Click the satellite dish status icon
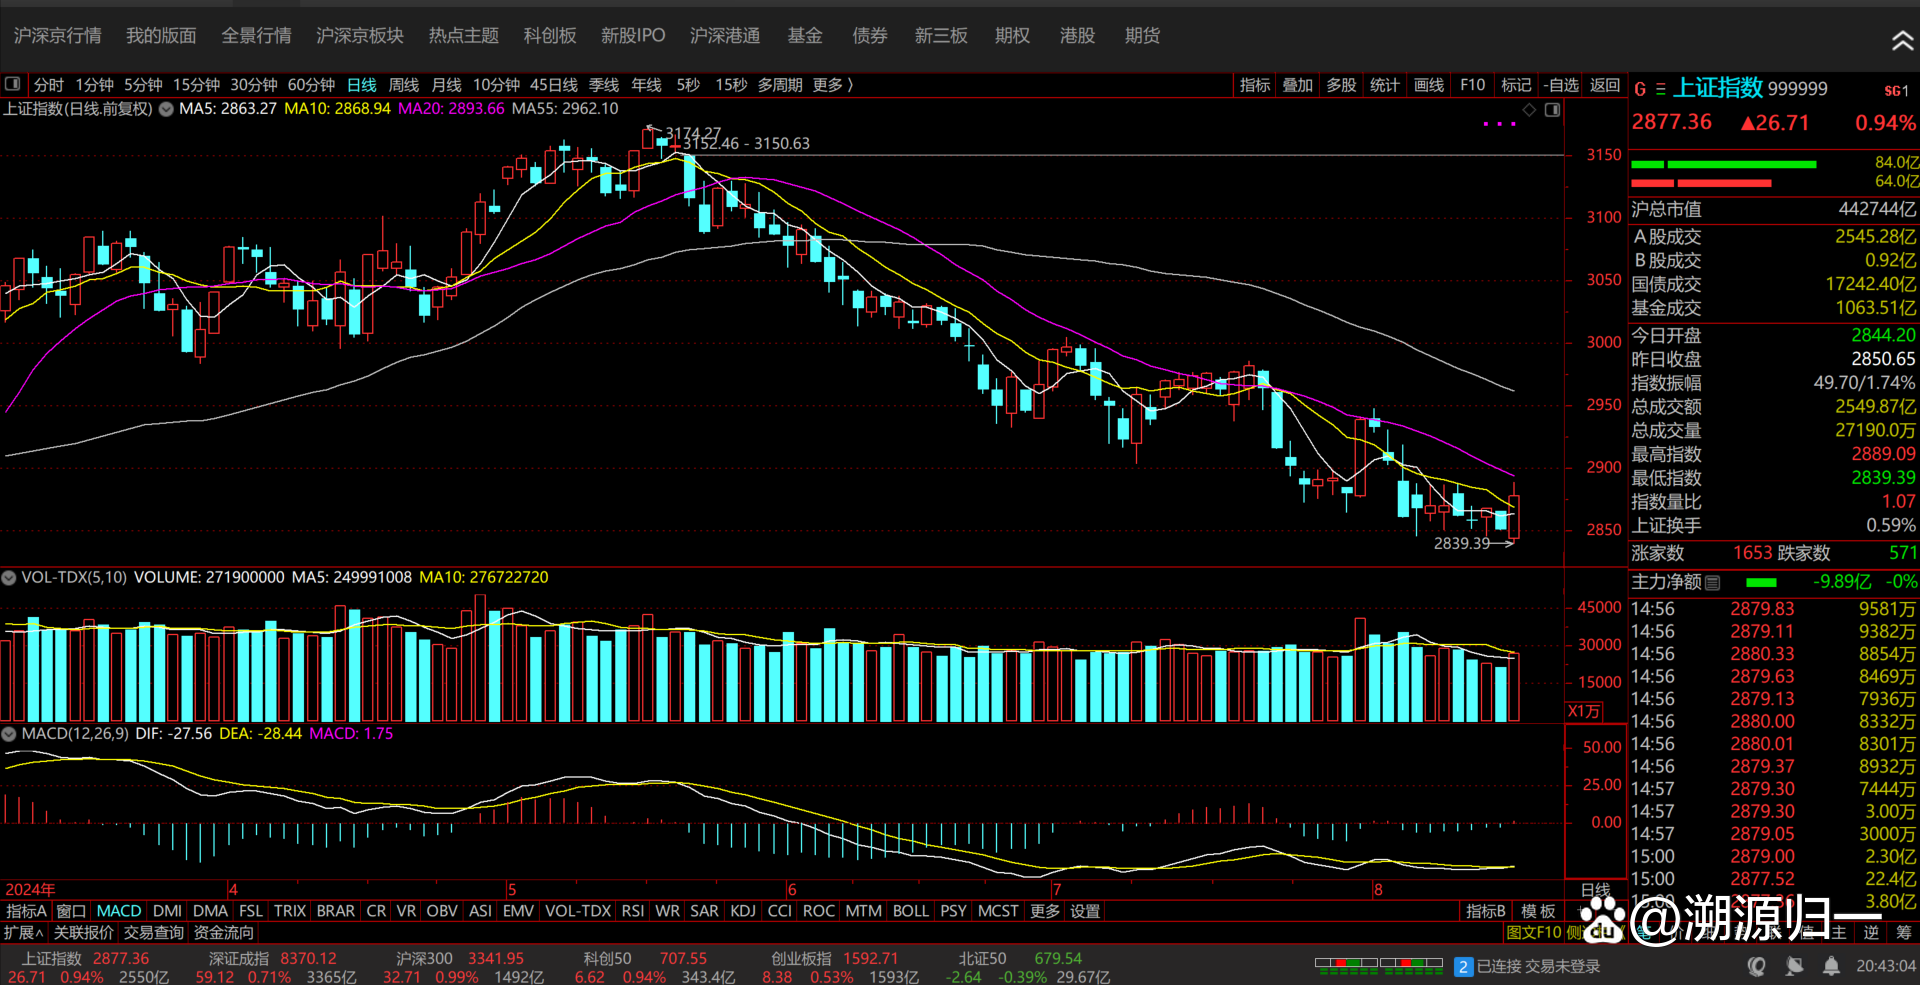 click(x=1794, y=966)
